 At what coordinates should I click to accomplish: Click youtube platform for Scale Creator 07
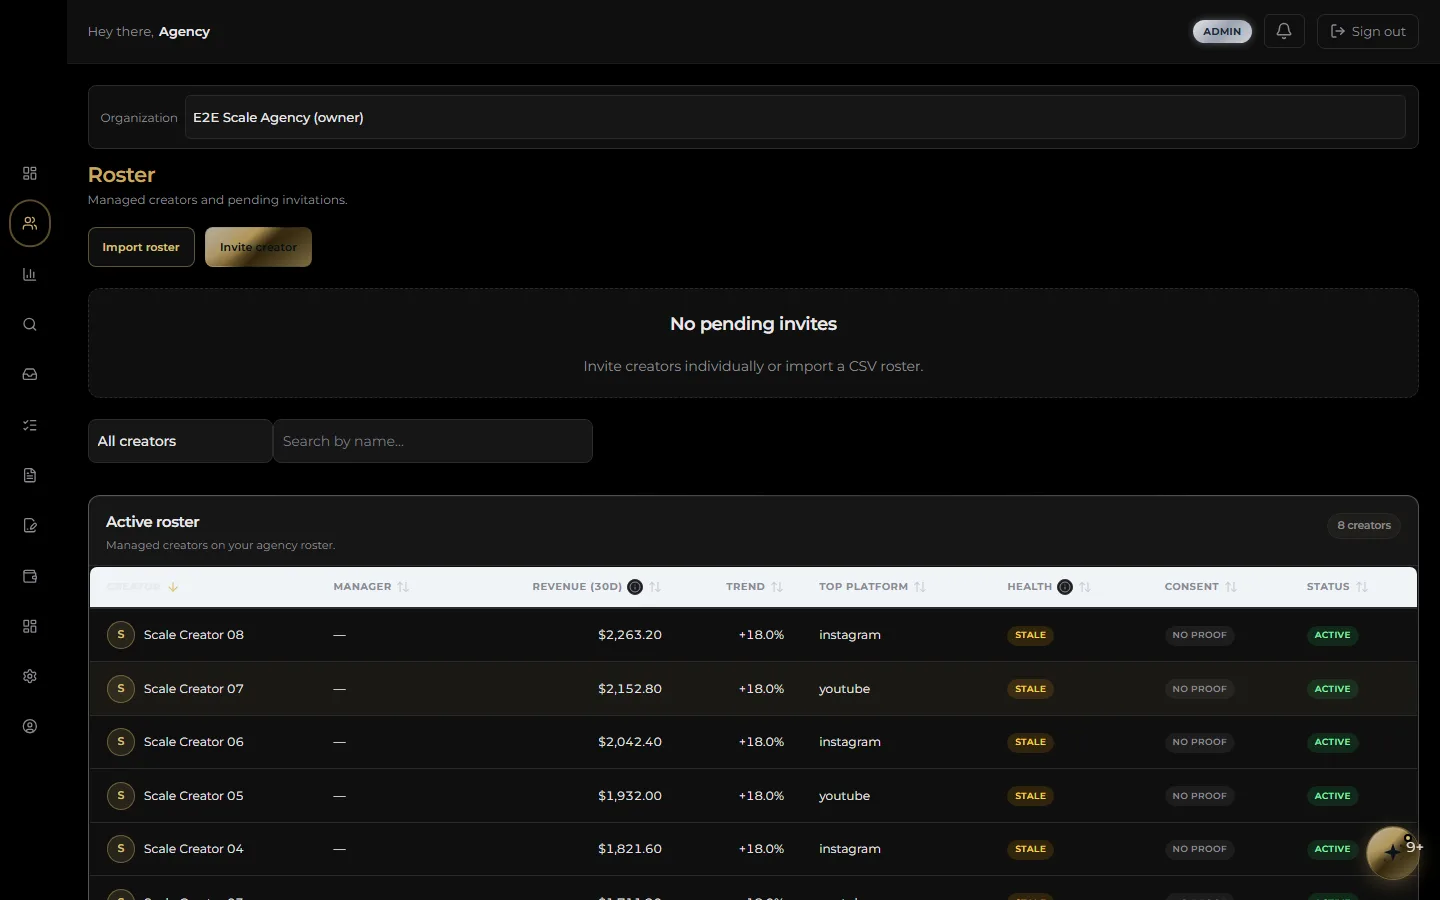tap(844, 689)
